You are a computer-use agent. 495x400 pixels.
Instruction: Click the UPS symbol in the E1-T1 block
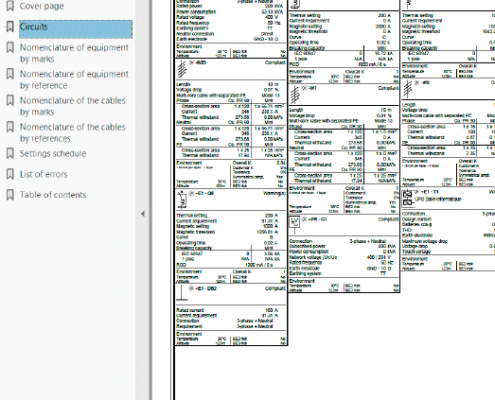tap(407, 198)
